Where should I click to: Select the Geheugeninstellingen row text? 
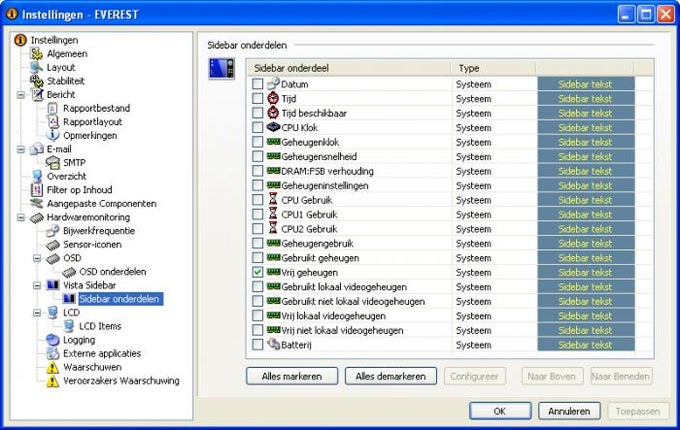[x=325, y=186]
